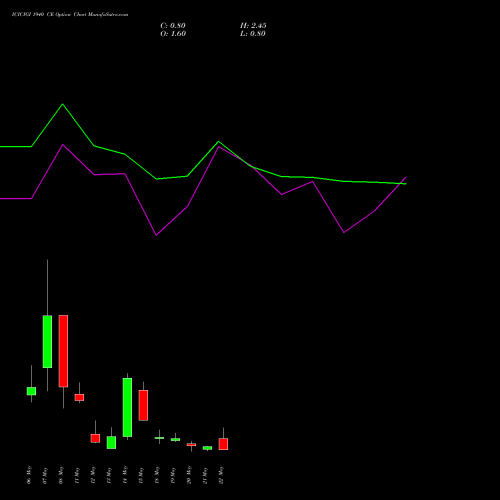Click the '12 May' axis label
The width and height of the screenshot is (500, 500).
[x=93, y=475]
